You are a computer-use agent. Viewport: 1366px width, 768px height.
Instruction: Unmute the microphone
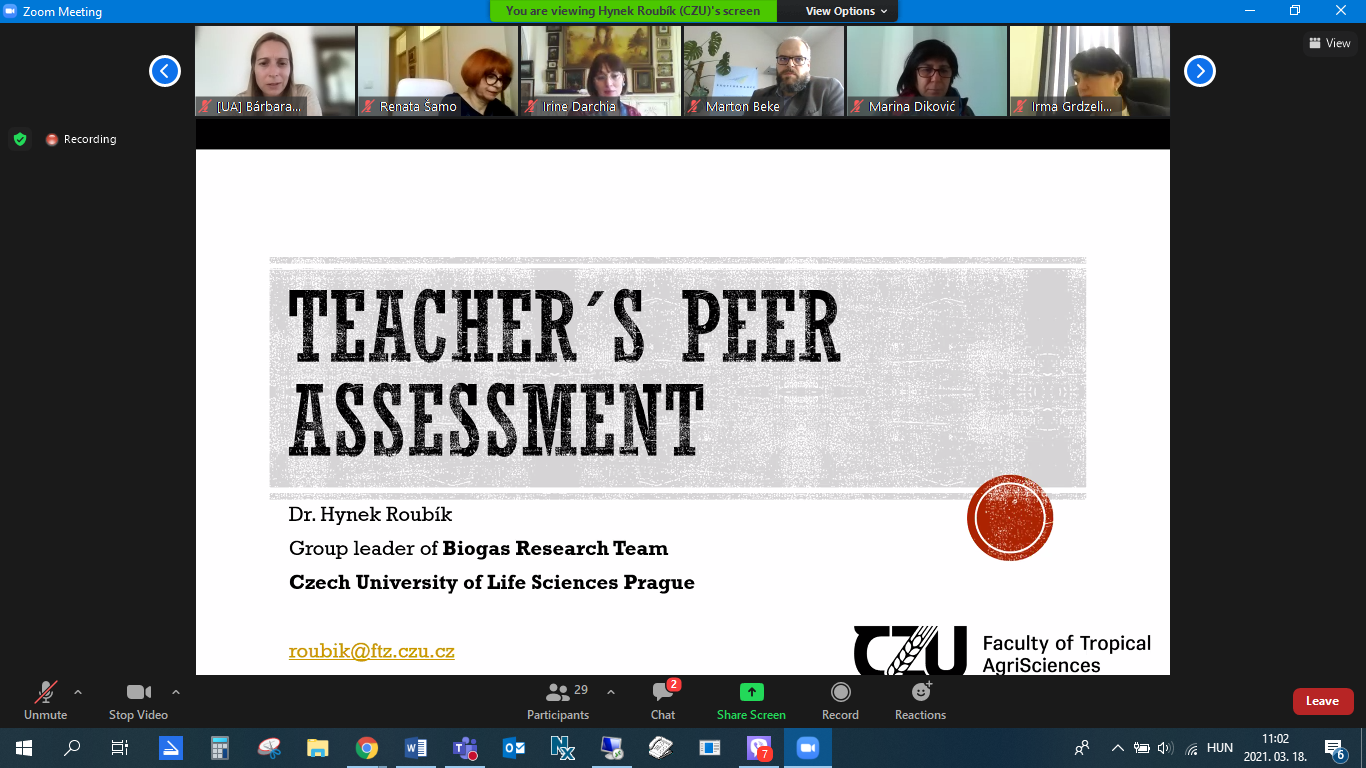(x=45, y=700)
